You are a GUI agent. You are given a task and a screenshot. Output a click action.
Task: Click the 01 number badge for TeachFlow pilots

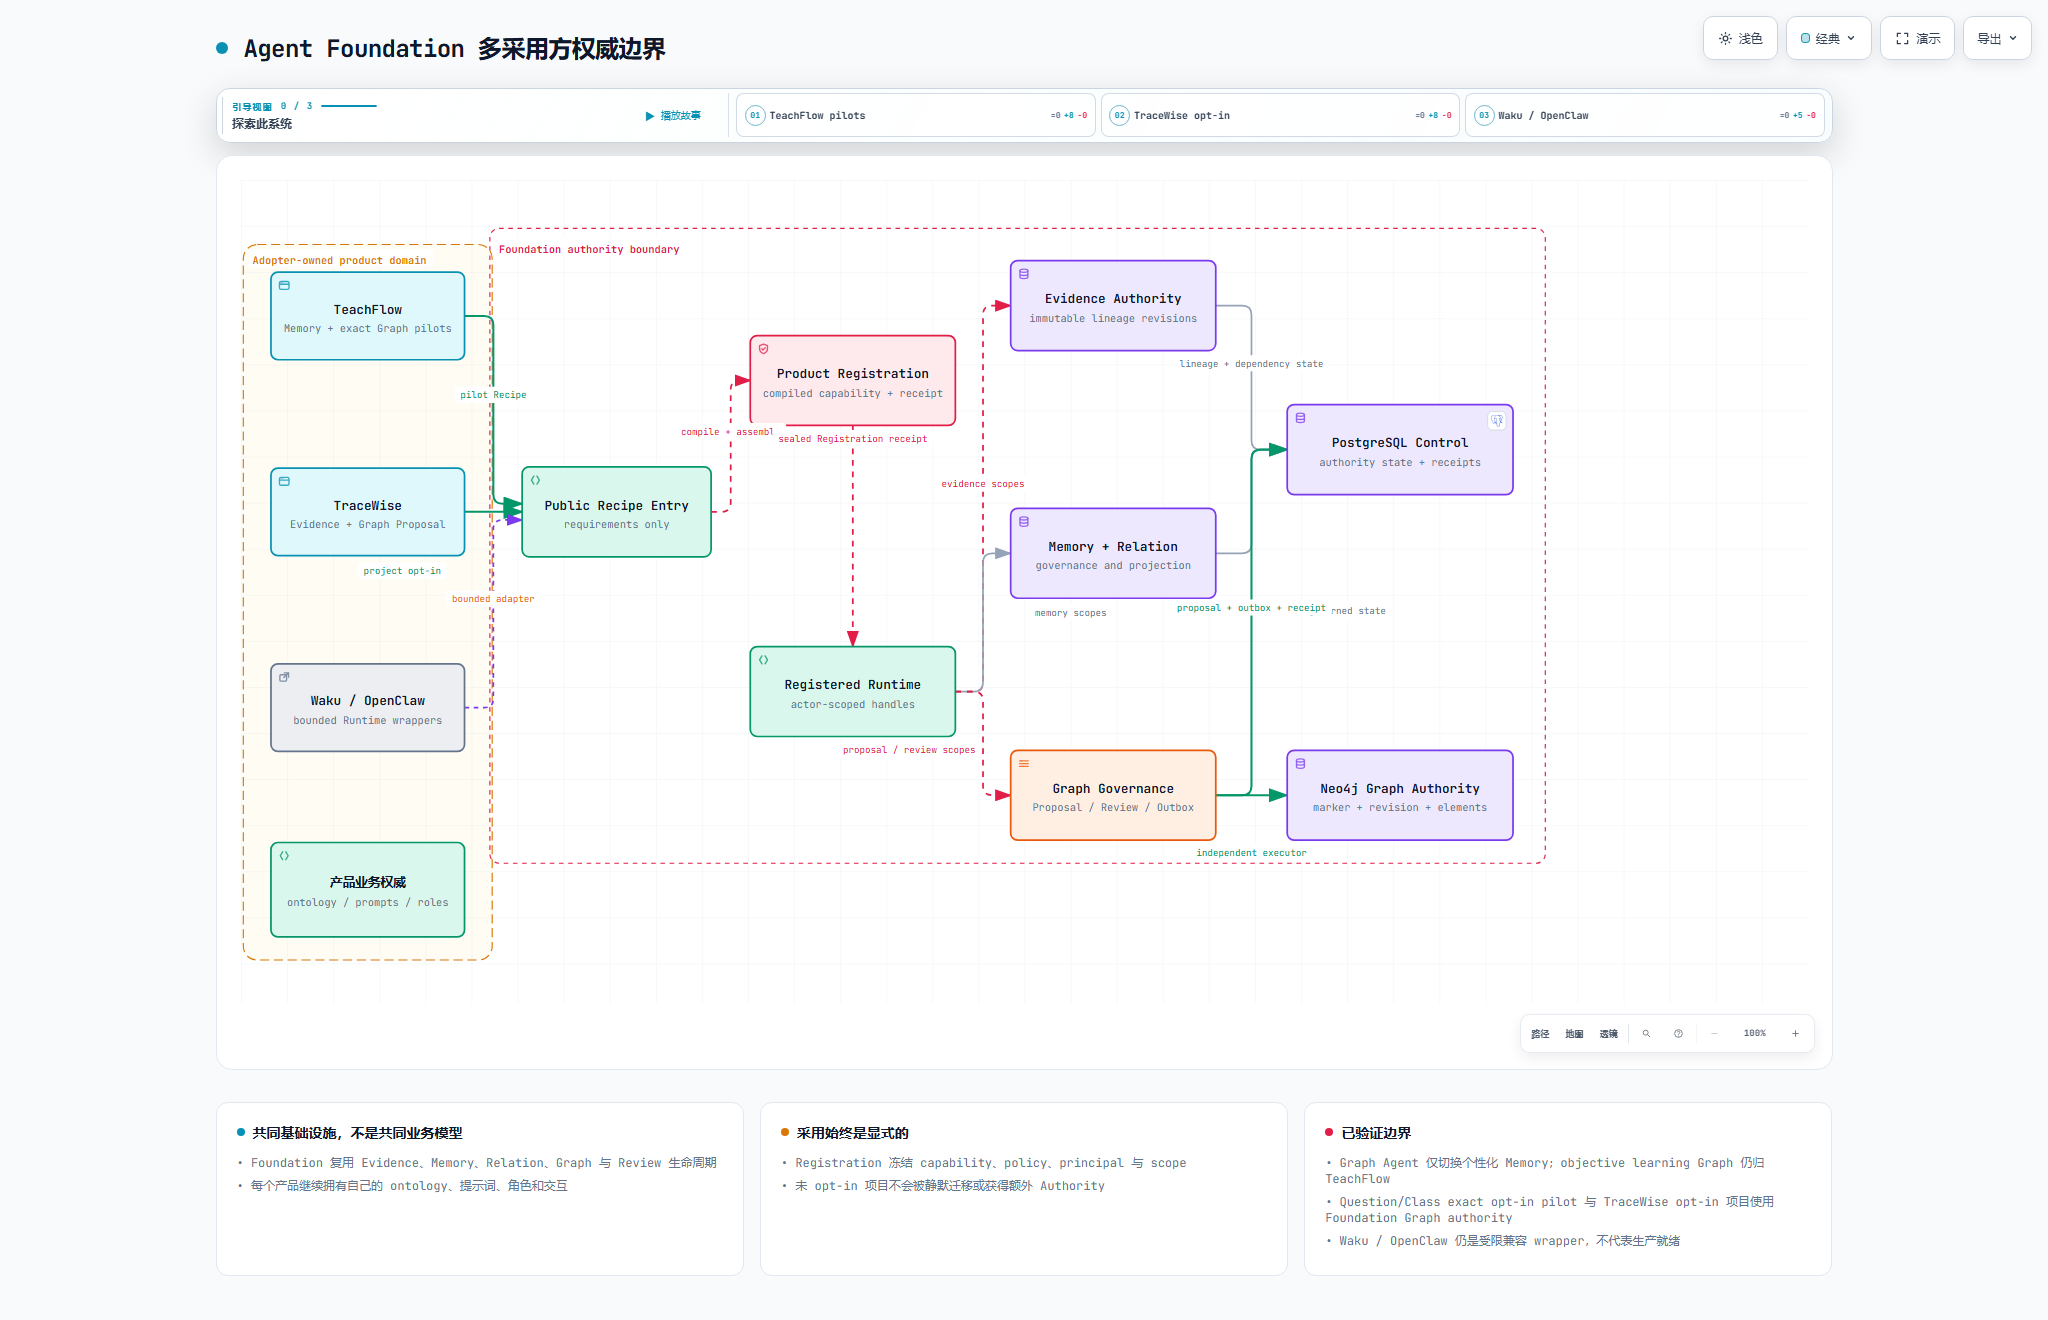[x=755, y=115]
